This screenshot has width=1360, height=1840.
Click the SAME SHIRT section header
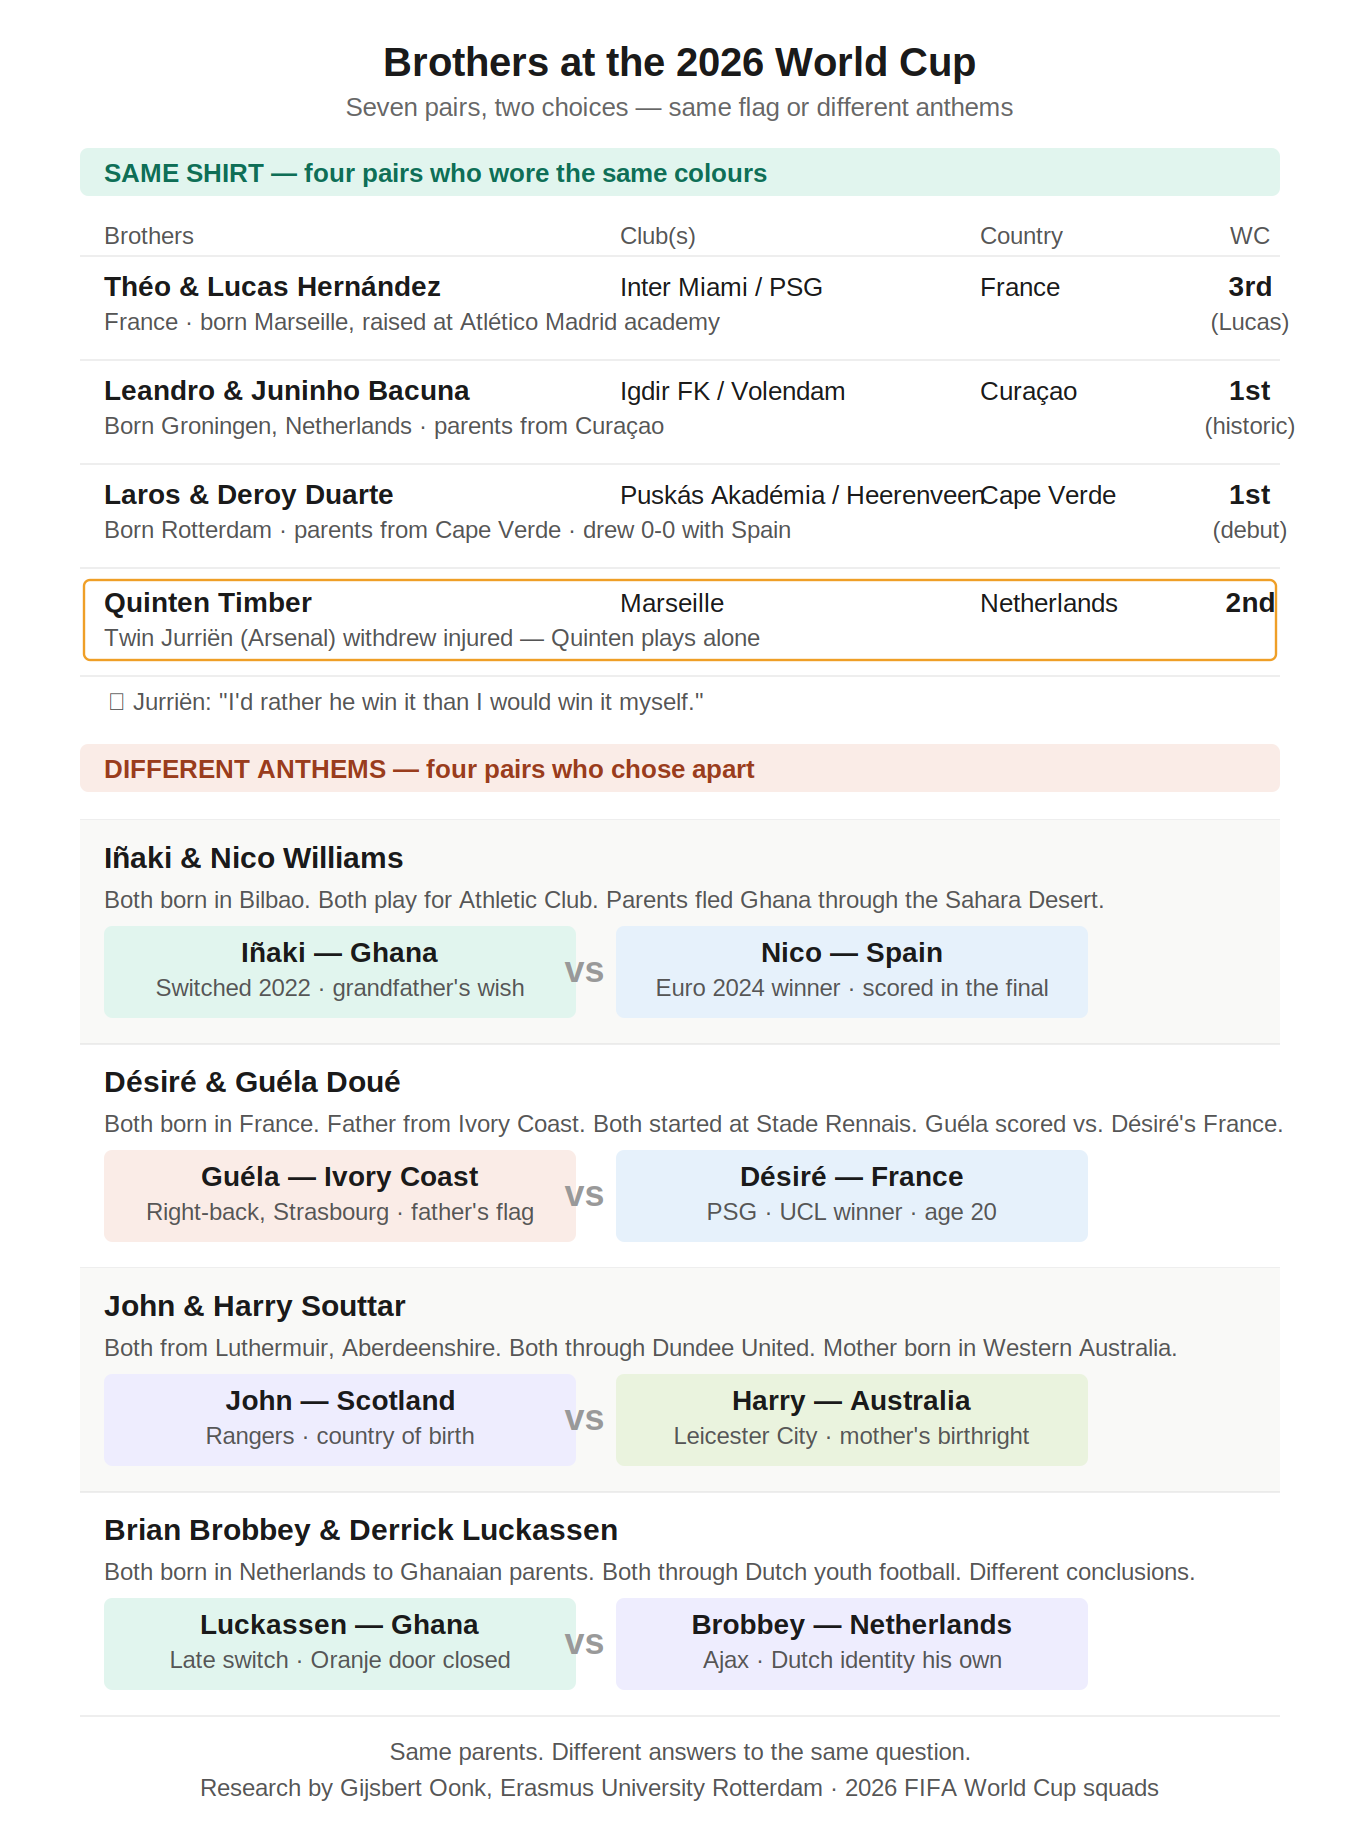(x=680, y=172)
